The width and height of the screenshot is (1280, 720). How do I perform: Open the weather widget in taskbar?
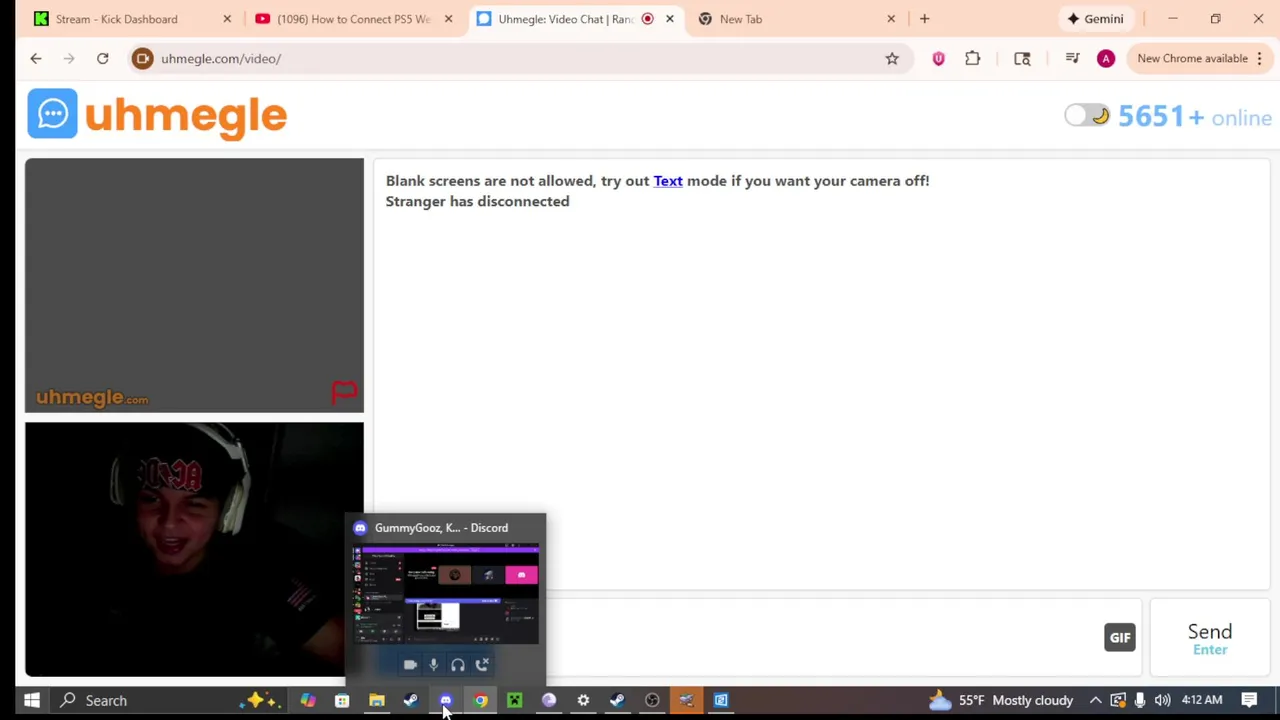tap(1000, 700)
